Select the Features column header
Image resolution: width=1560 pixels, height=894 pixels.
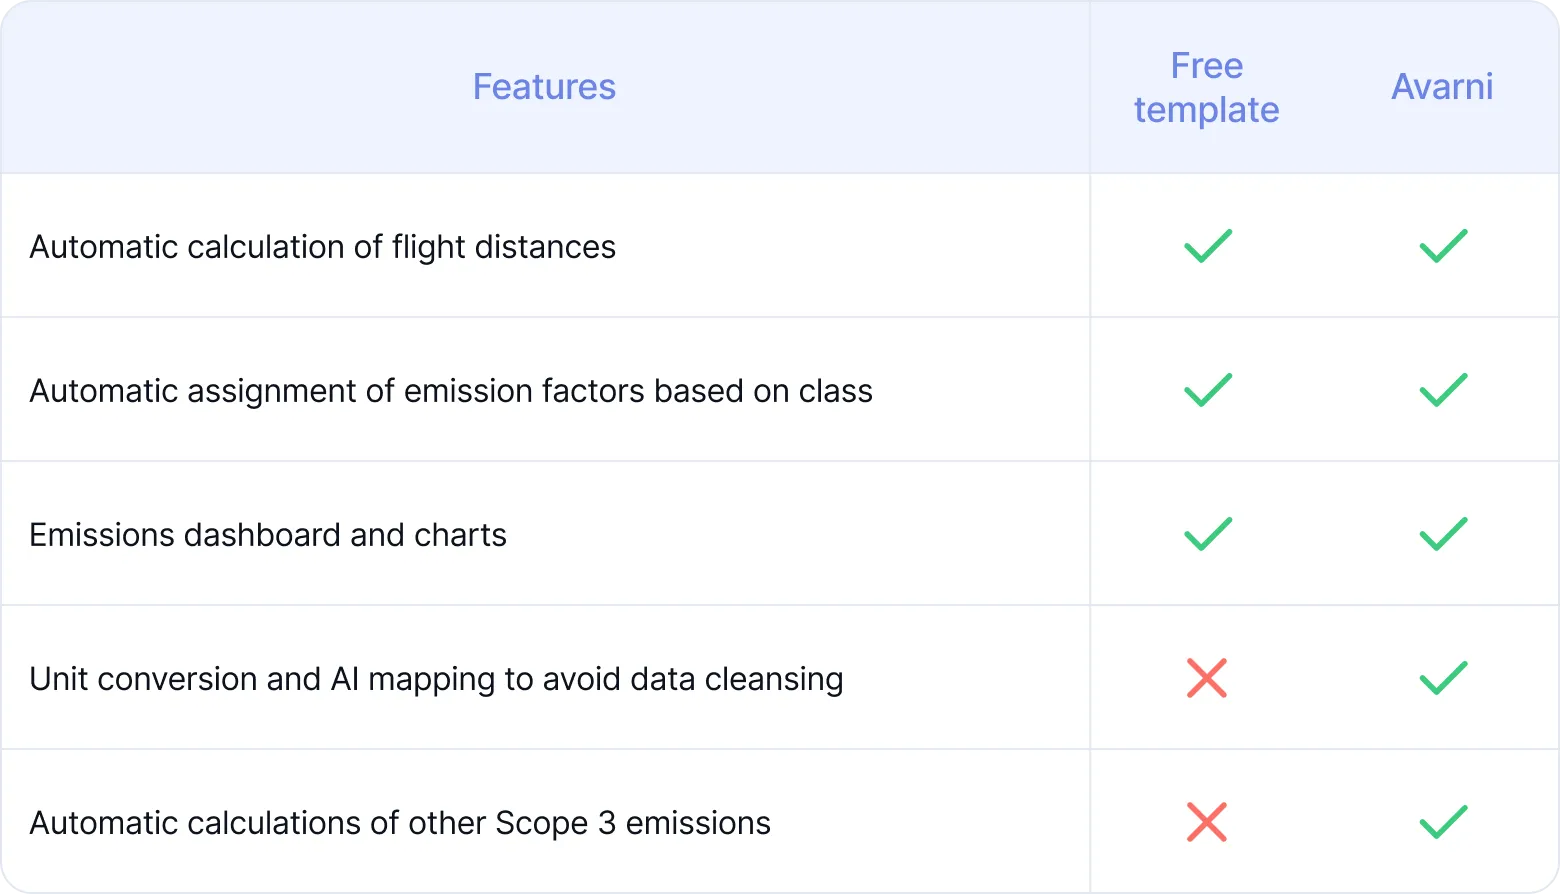544,87
